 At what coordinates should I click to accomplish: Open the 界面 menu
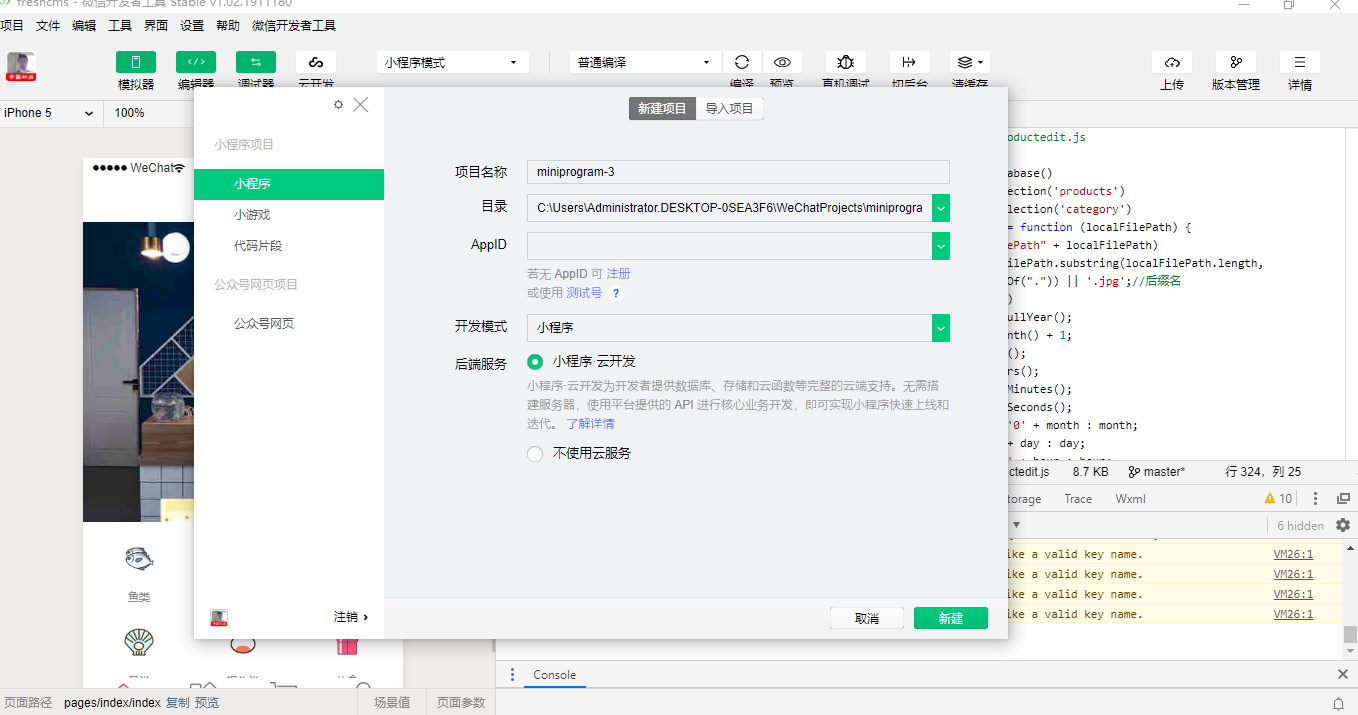tap(156, 26)
